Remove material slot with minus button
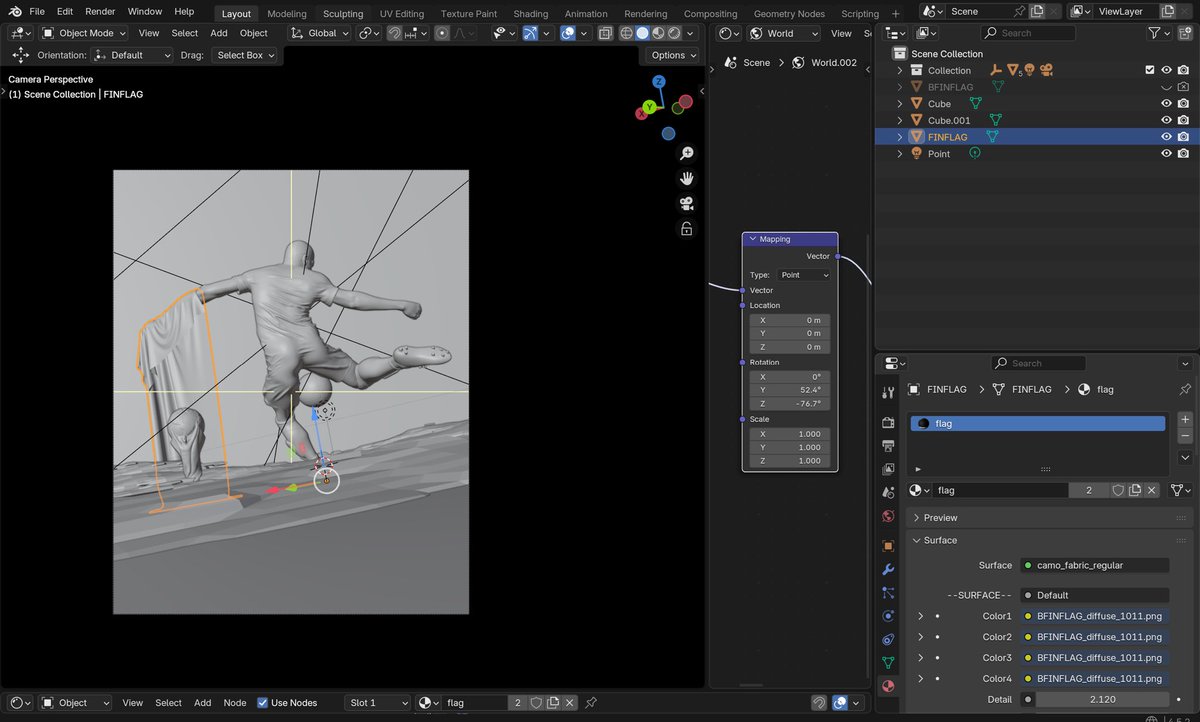 point(1185,436)
